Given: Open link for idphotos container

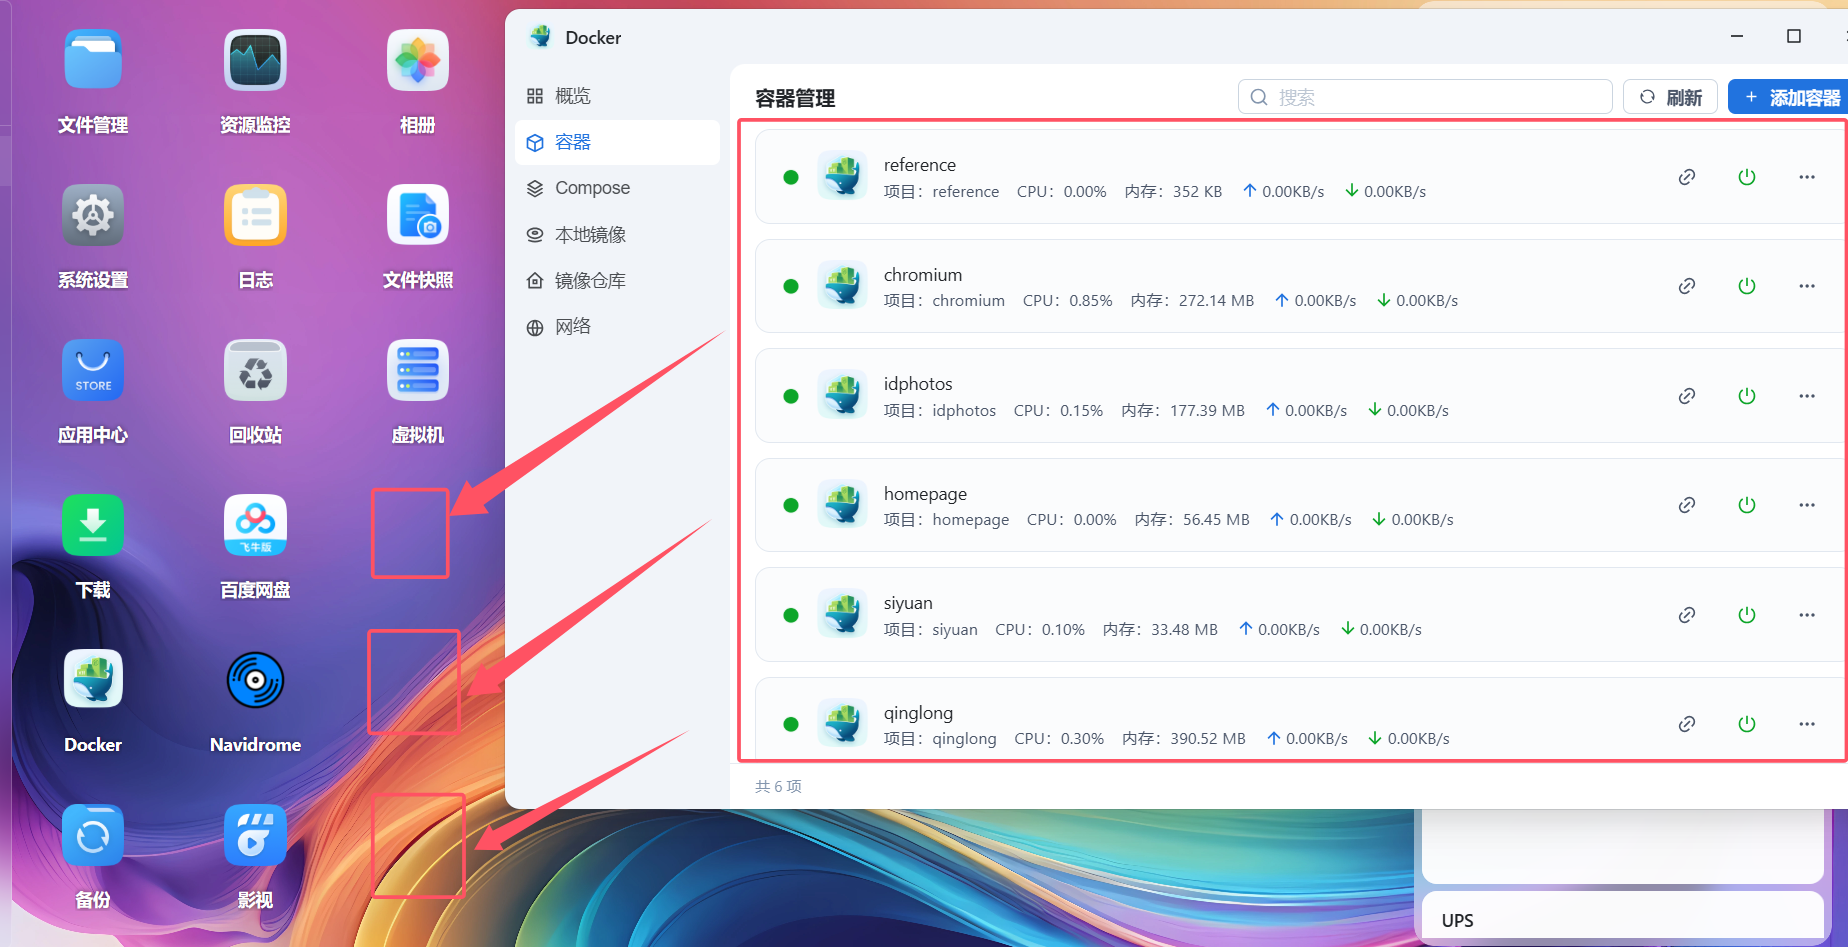Looking at the screenshot, I should coord(1687,396).
